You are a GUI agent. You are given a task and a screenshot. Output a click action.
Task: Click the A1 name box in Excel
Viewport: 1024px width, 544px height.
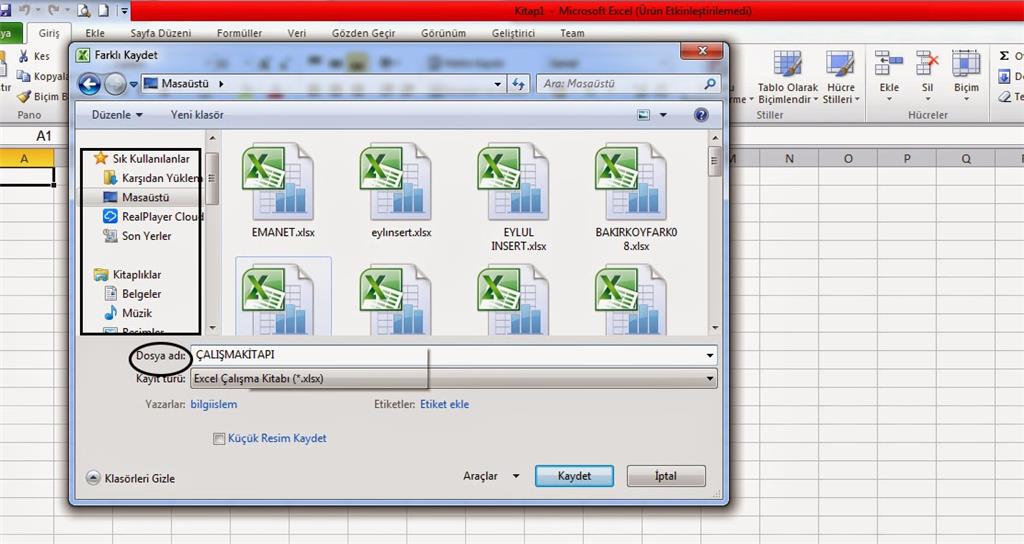tap(44, 136)
